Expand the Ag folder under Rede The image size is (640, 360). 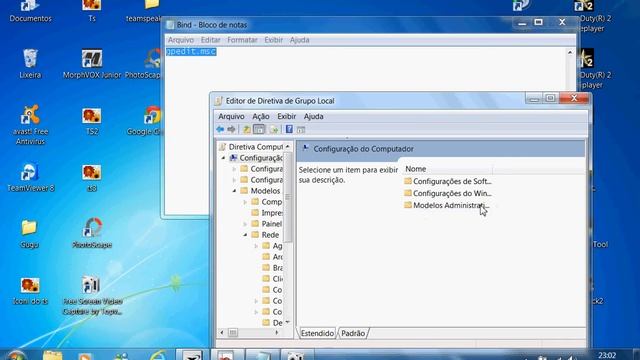click(x=256, y=246)
